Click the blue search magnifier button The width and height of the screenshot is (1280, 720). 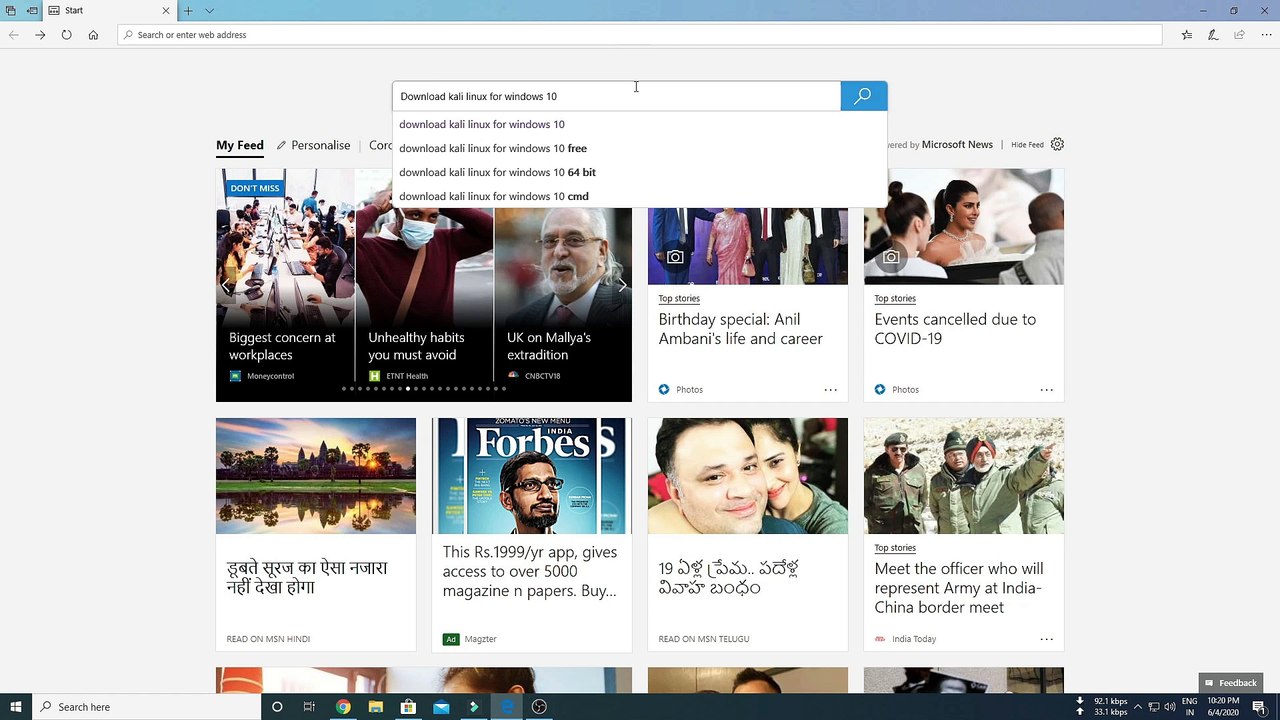click(863, 96)
